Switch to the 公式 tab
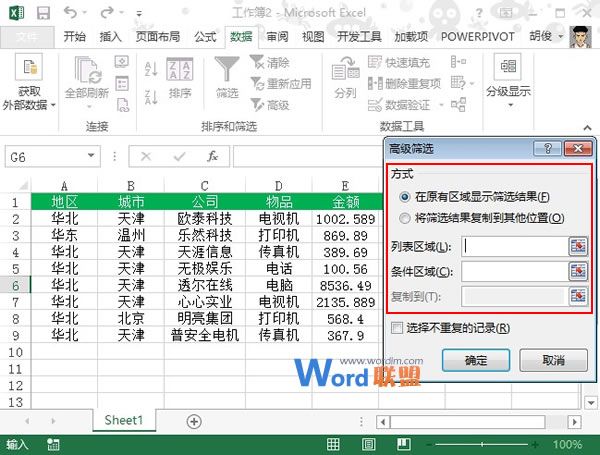Screen dimensions: 600x455 tap(205, 37)
